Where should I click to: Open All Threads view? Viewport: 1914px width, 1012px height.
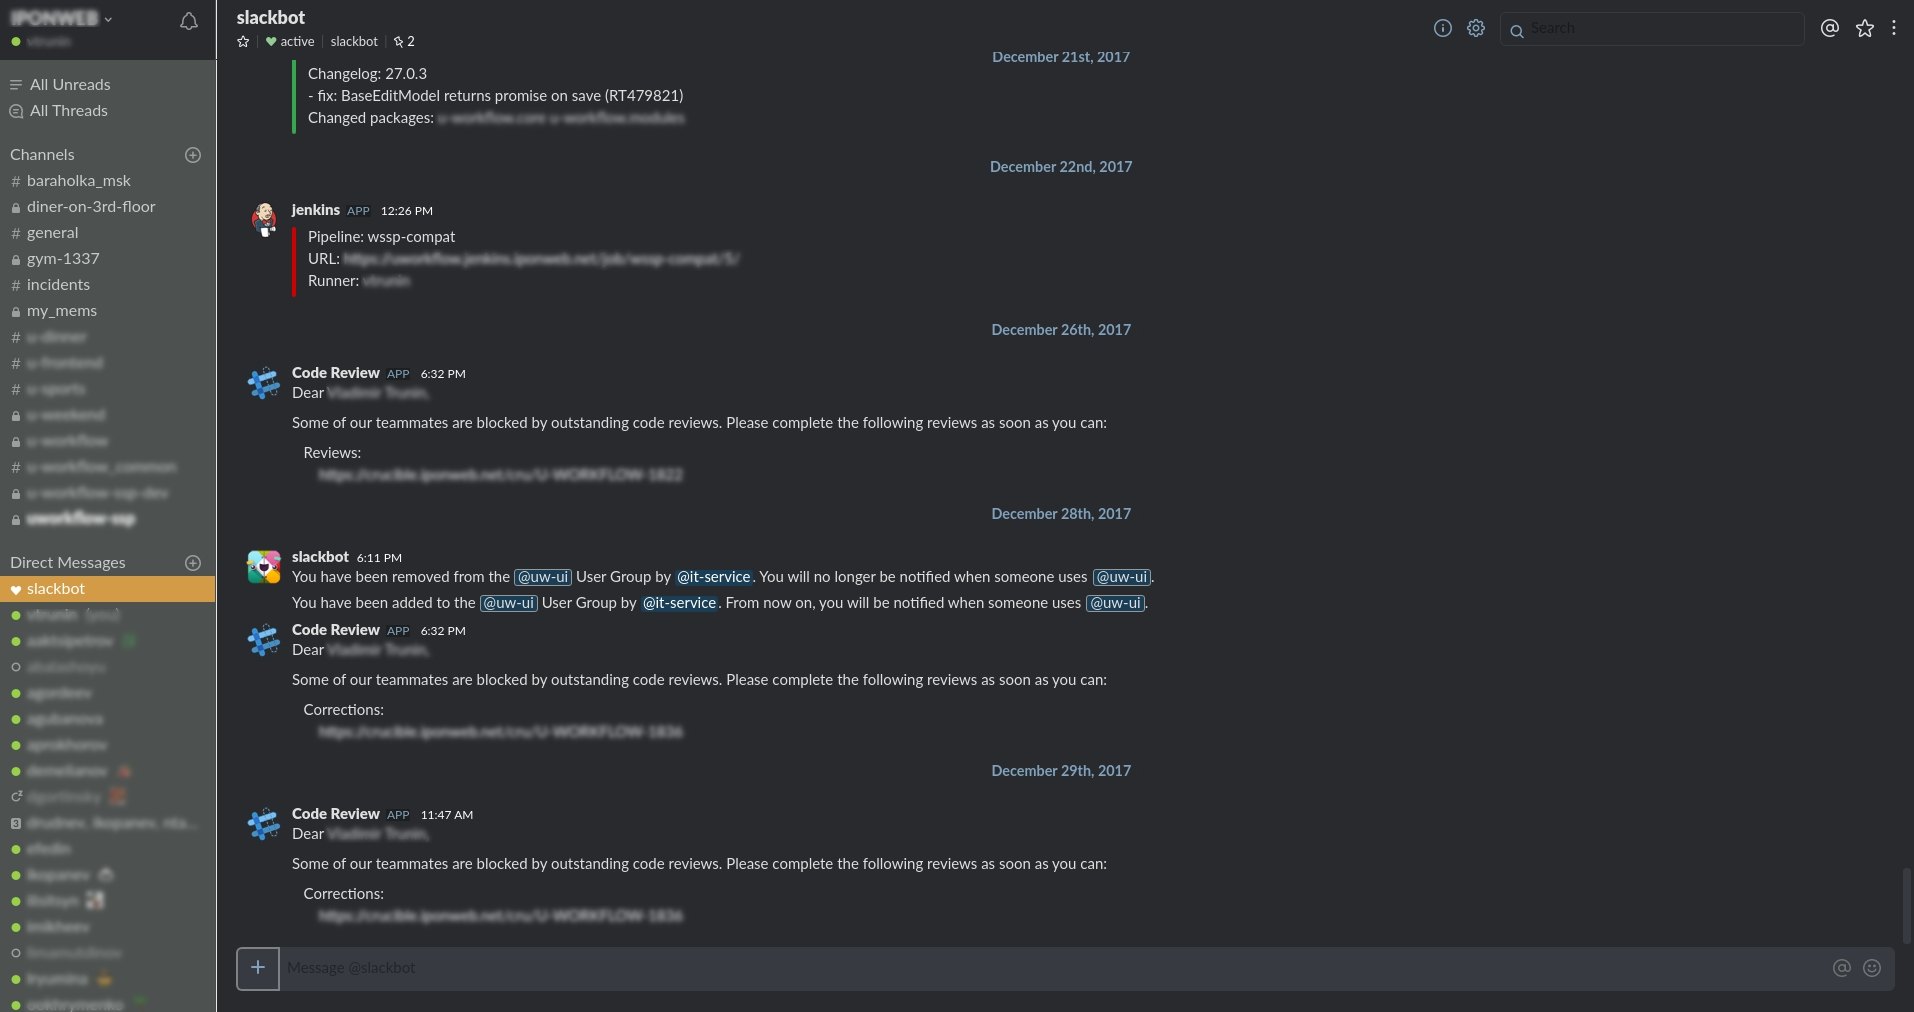tap(68, 111)
